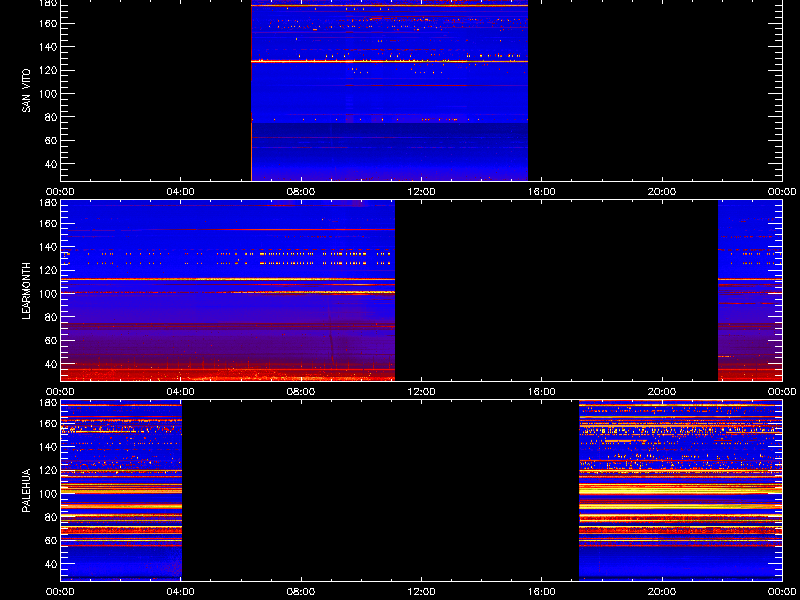Click inside the San Vito spectrogram data block
The width and height of the screenshot is (800, 600).
389,90
